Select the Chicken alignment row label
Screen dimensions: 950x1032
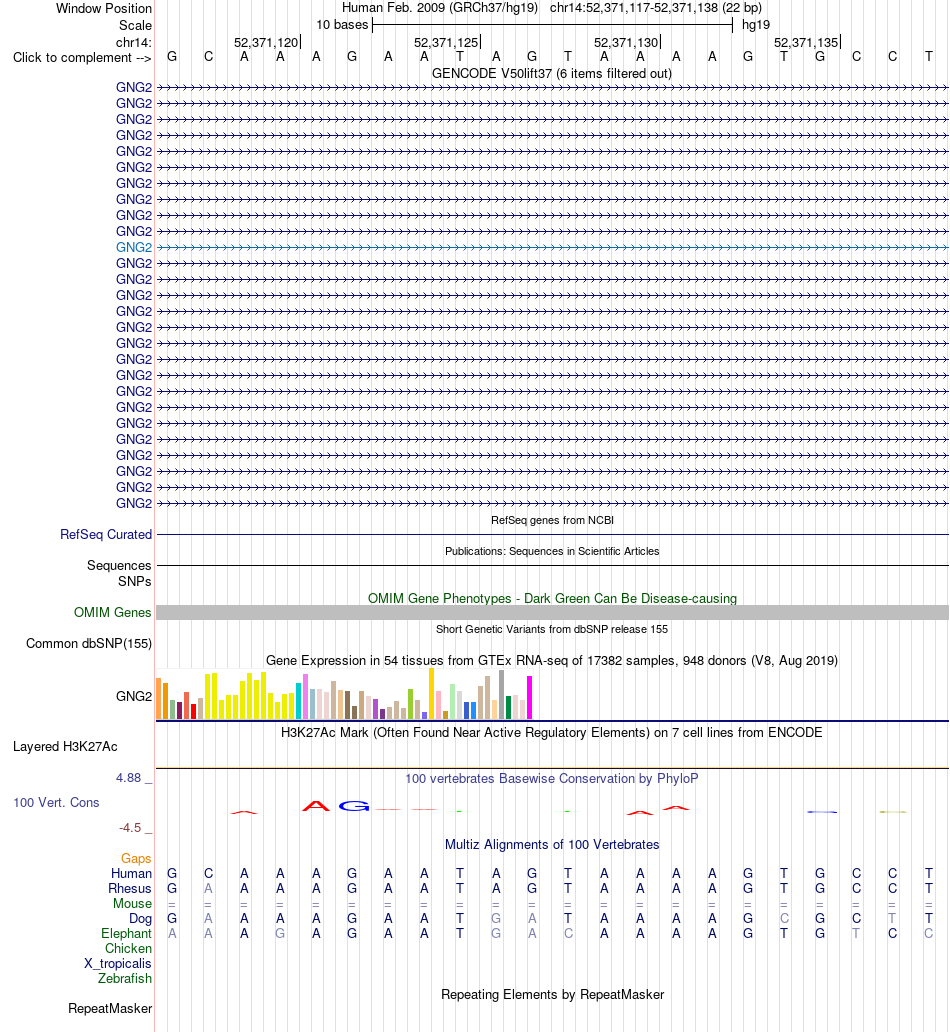(128, 949)
